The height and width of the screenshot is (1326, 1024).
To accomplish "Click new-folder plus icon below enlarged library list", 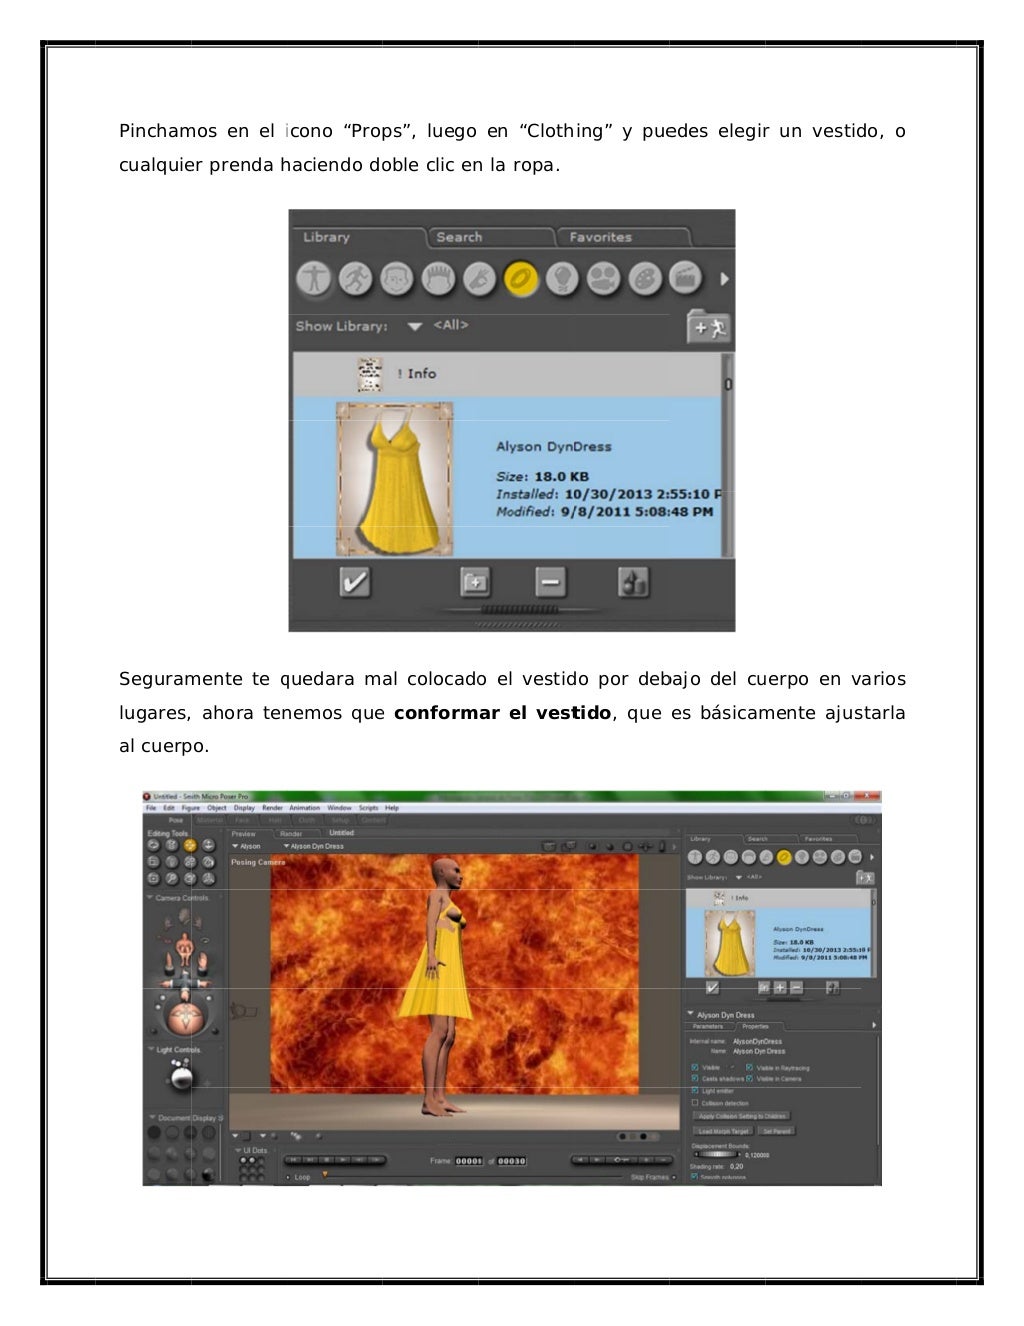I will [475, 582].
